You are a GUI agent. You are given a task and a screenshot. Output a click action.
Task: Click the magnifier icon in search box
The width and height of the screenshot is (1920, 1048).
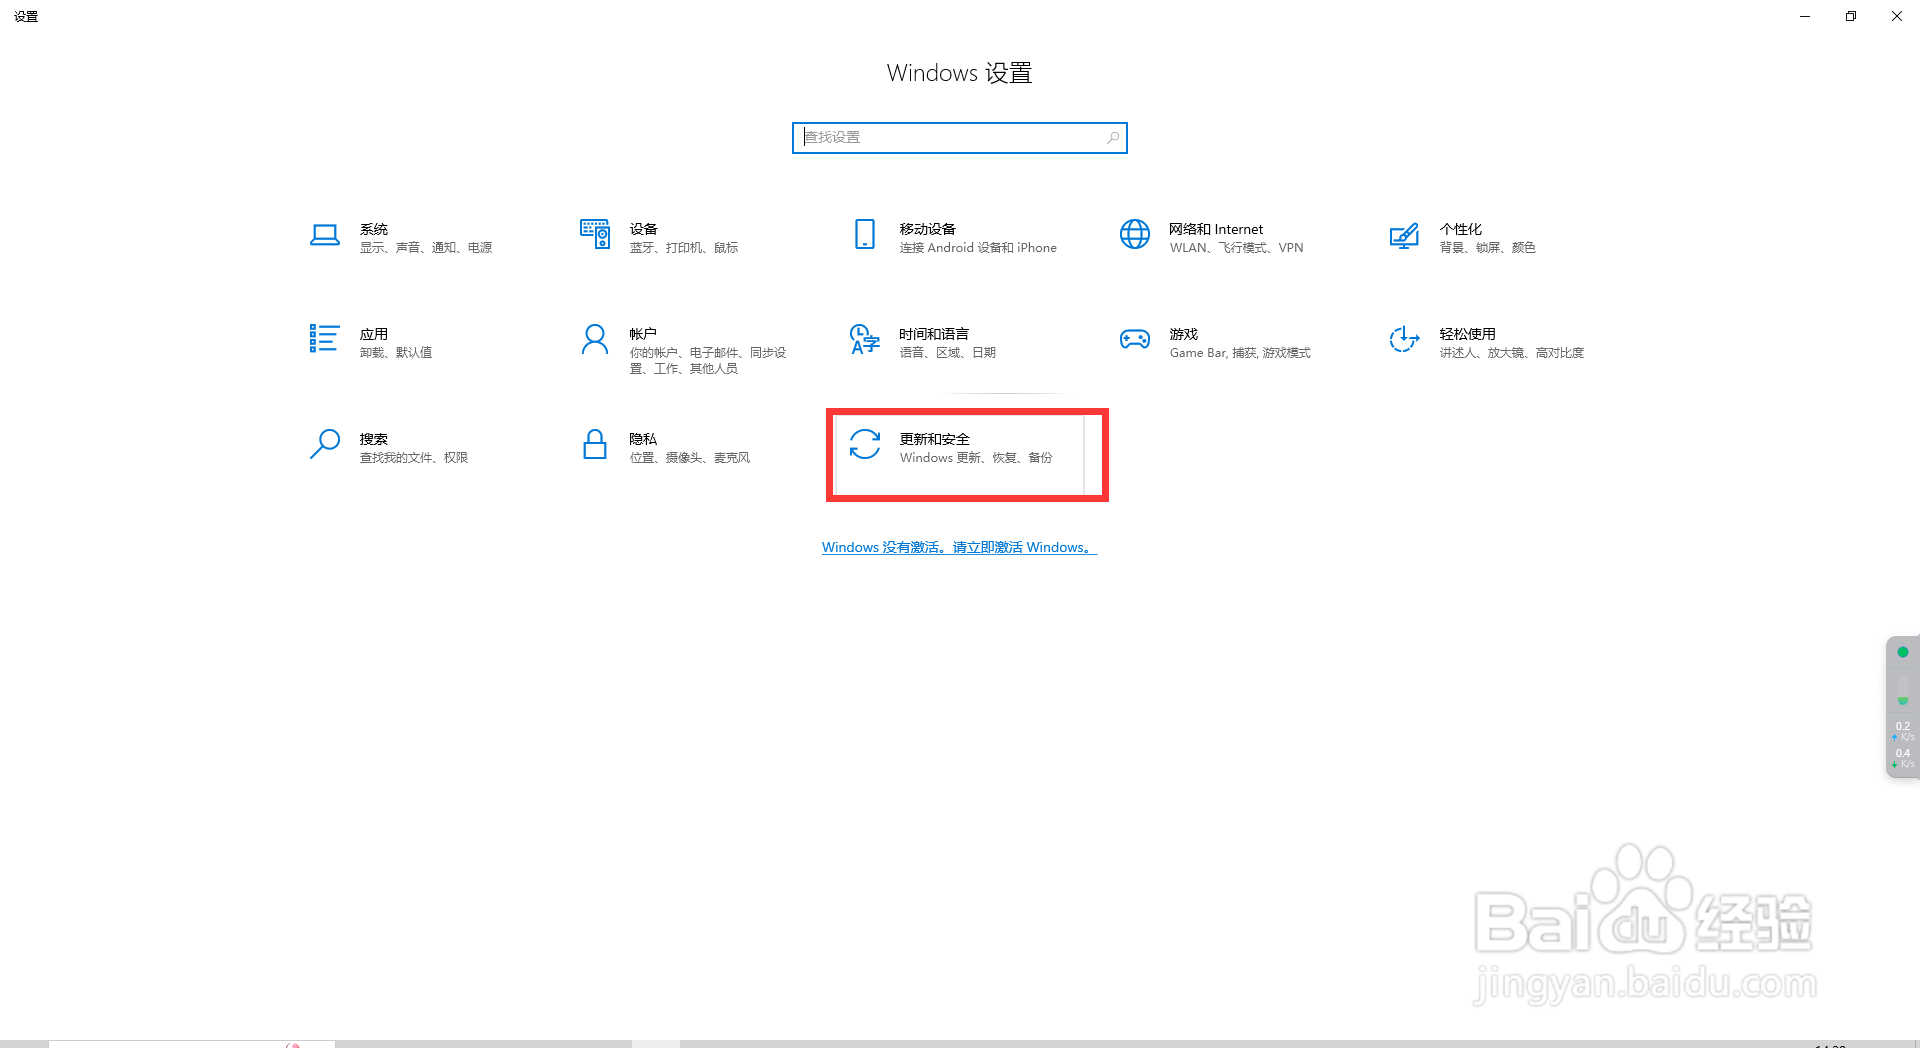pos(1112,137)
